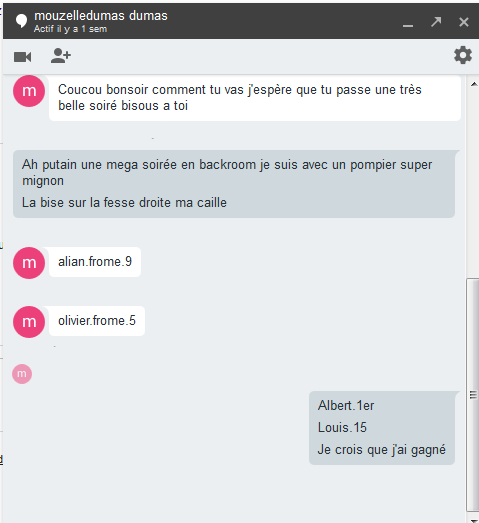This screenshot has width=479, height=523.
Task: Click the contact name mouzelledumas dumas
Action: point(101,16)
